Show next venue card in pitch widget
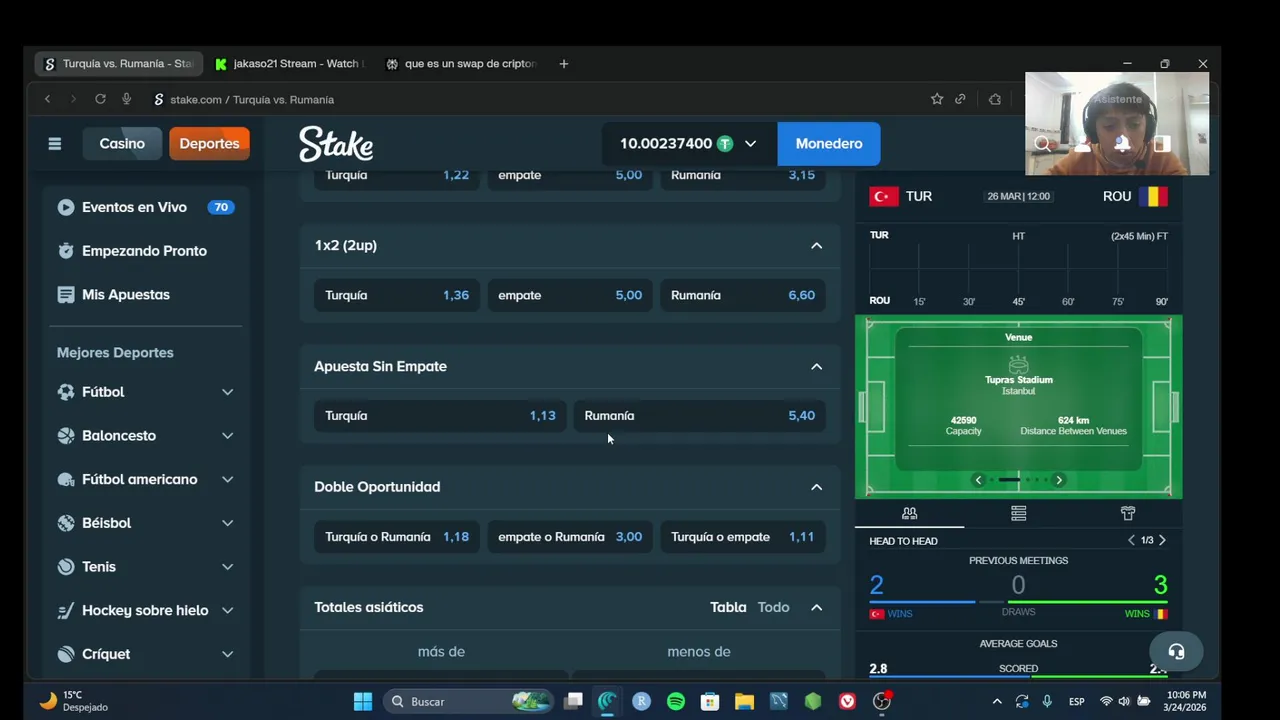Screen dimensions: 1280x720 coord(1059,480)
